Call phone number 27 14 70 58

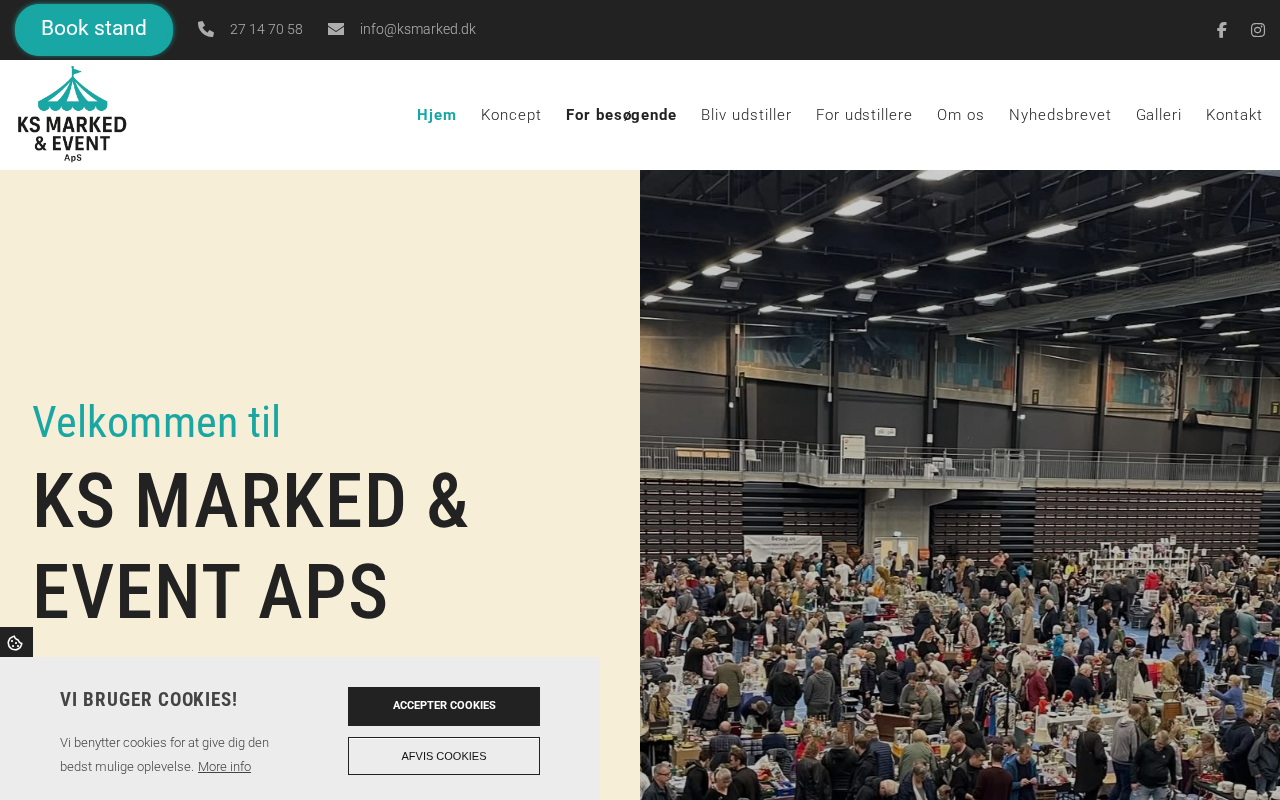click(266, 29)
